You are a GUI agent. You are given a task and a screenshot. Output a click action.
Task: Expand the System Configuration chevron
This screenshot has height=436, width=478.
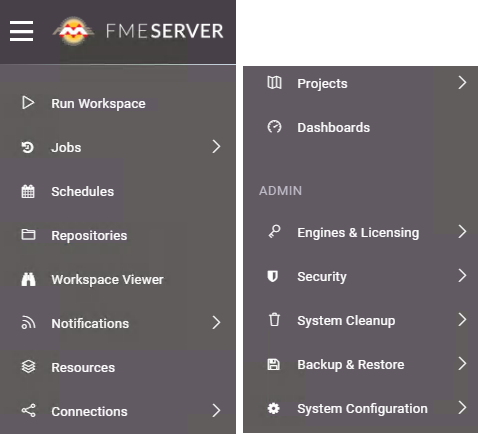point(462,408)
